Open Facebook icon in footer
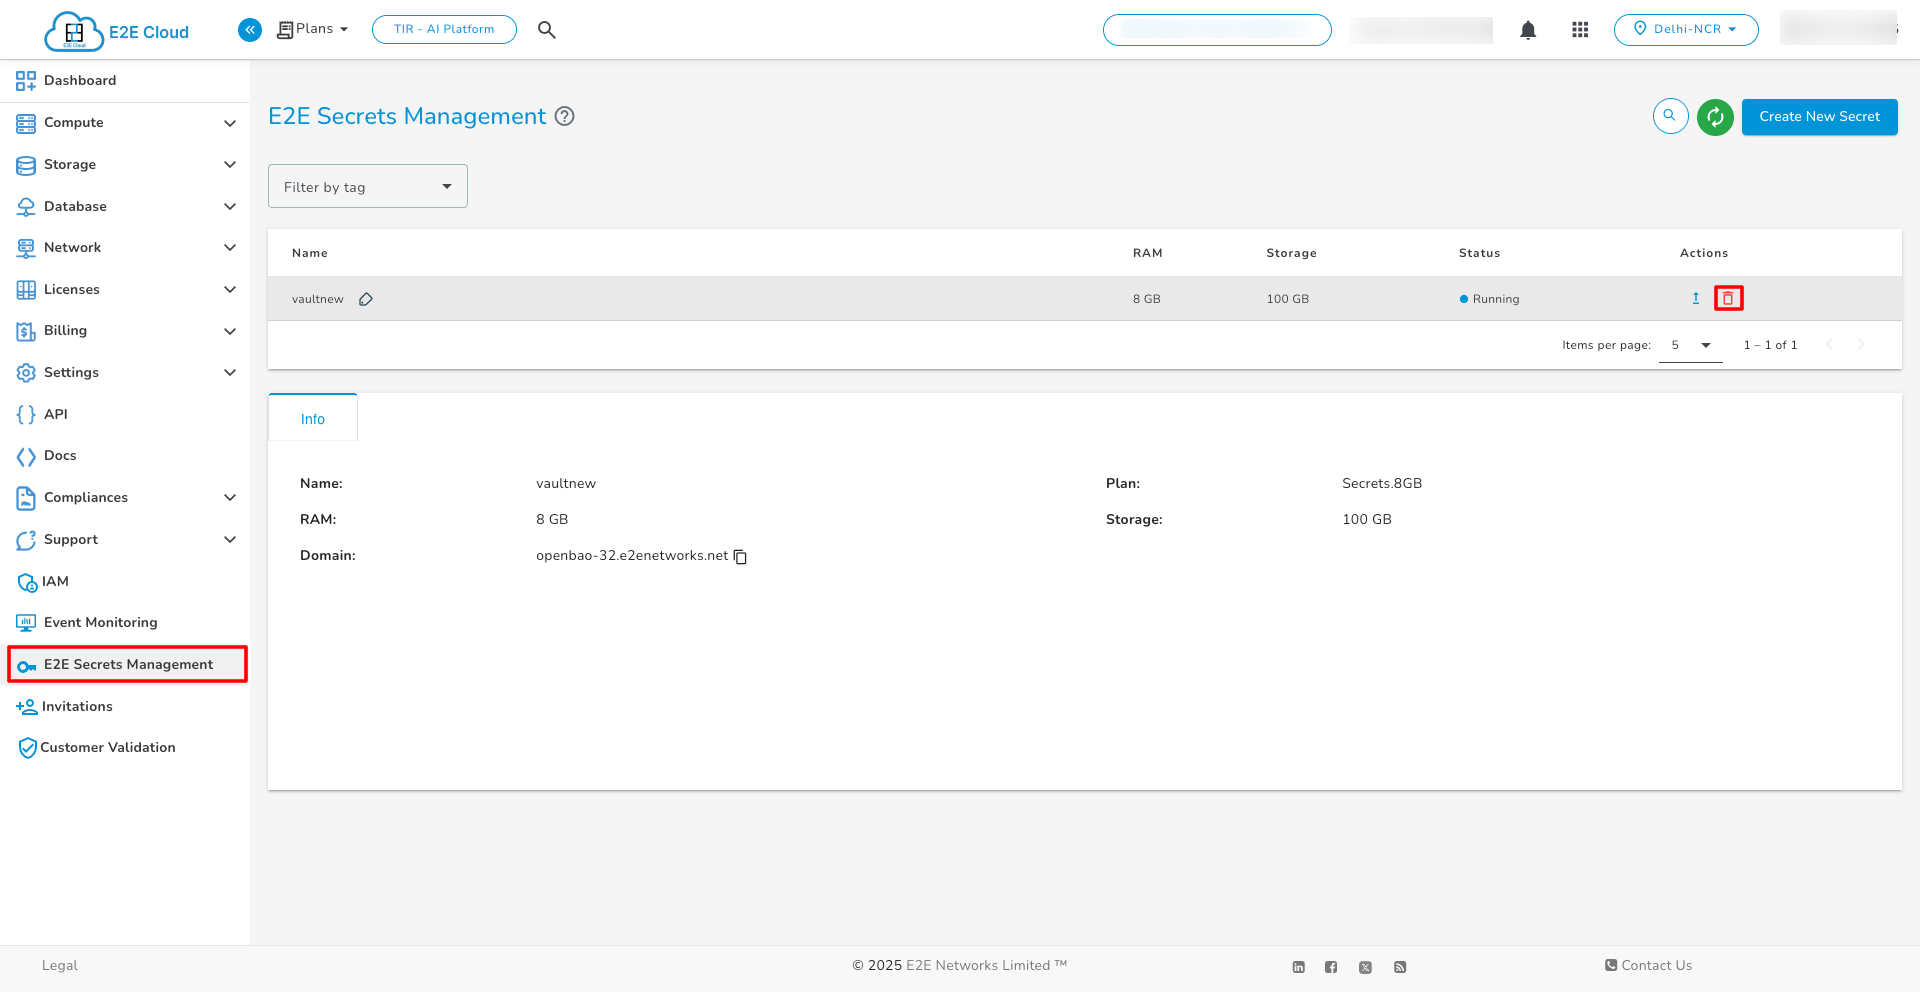 pos(1331,967)
